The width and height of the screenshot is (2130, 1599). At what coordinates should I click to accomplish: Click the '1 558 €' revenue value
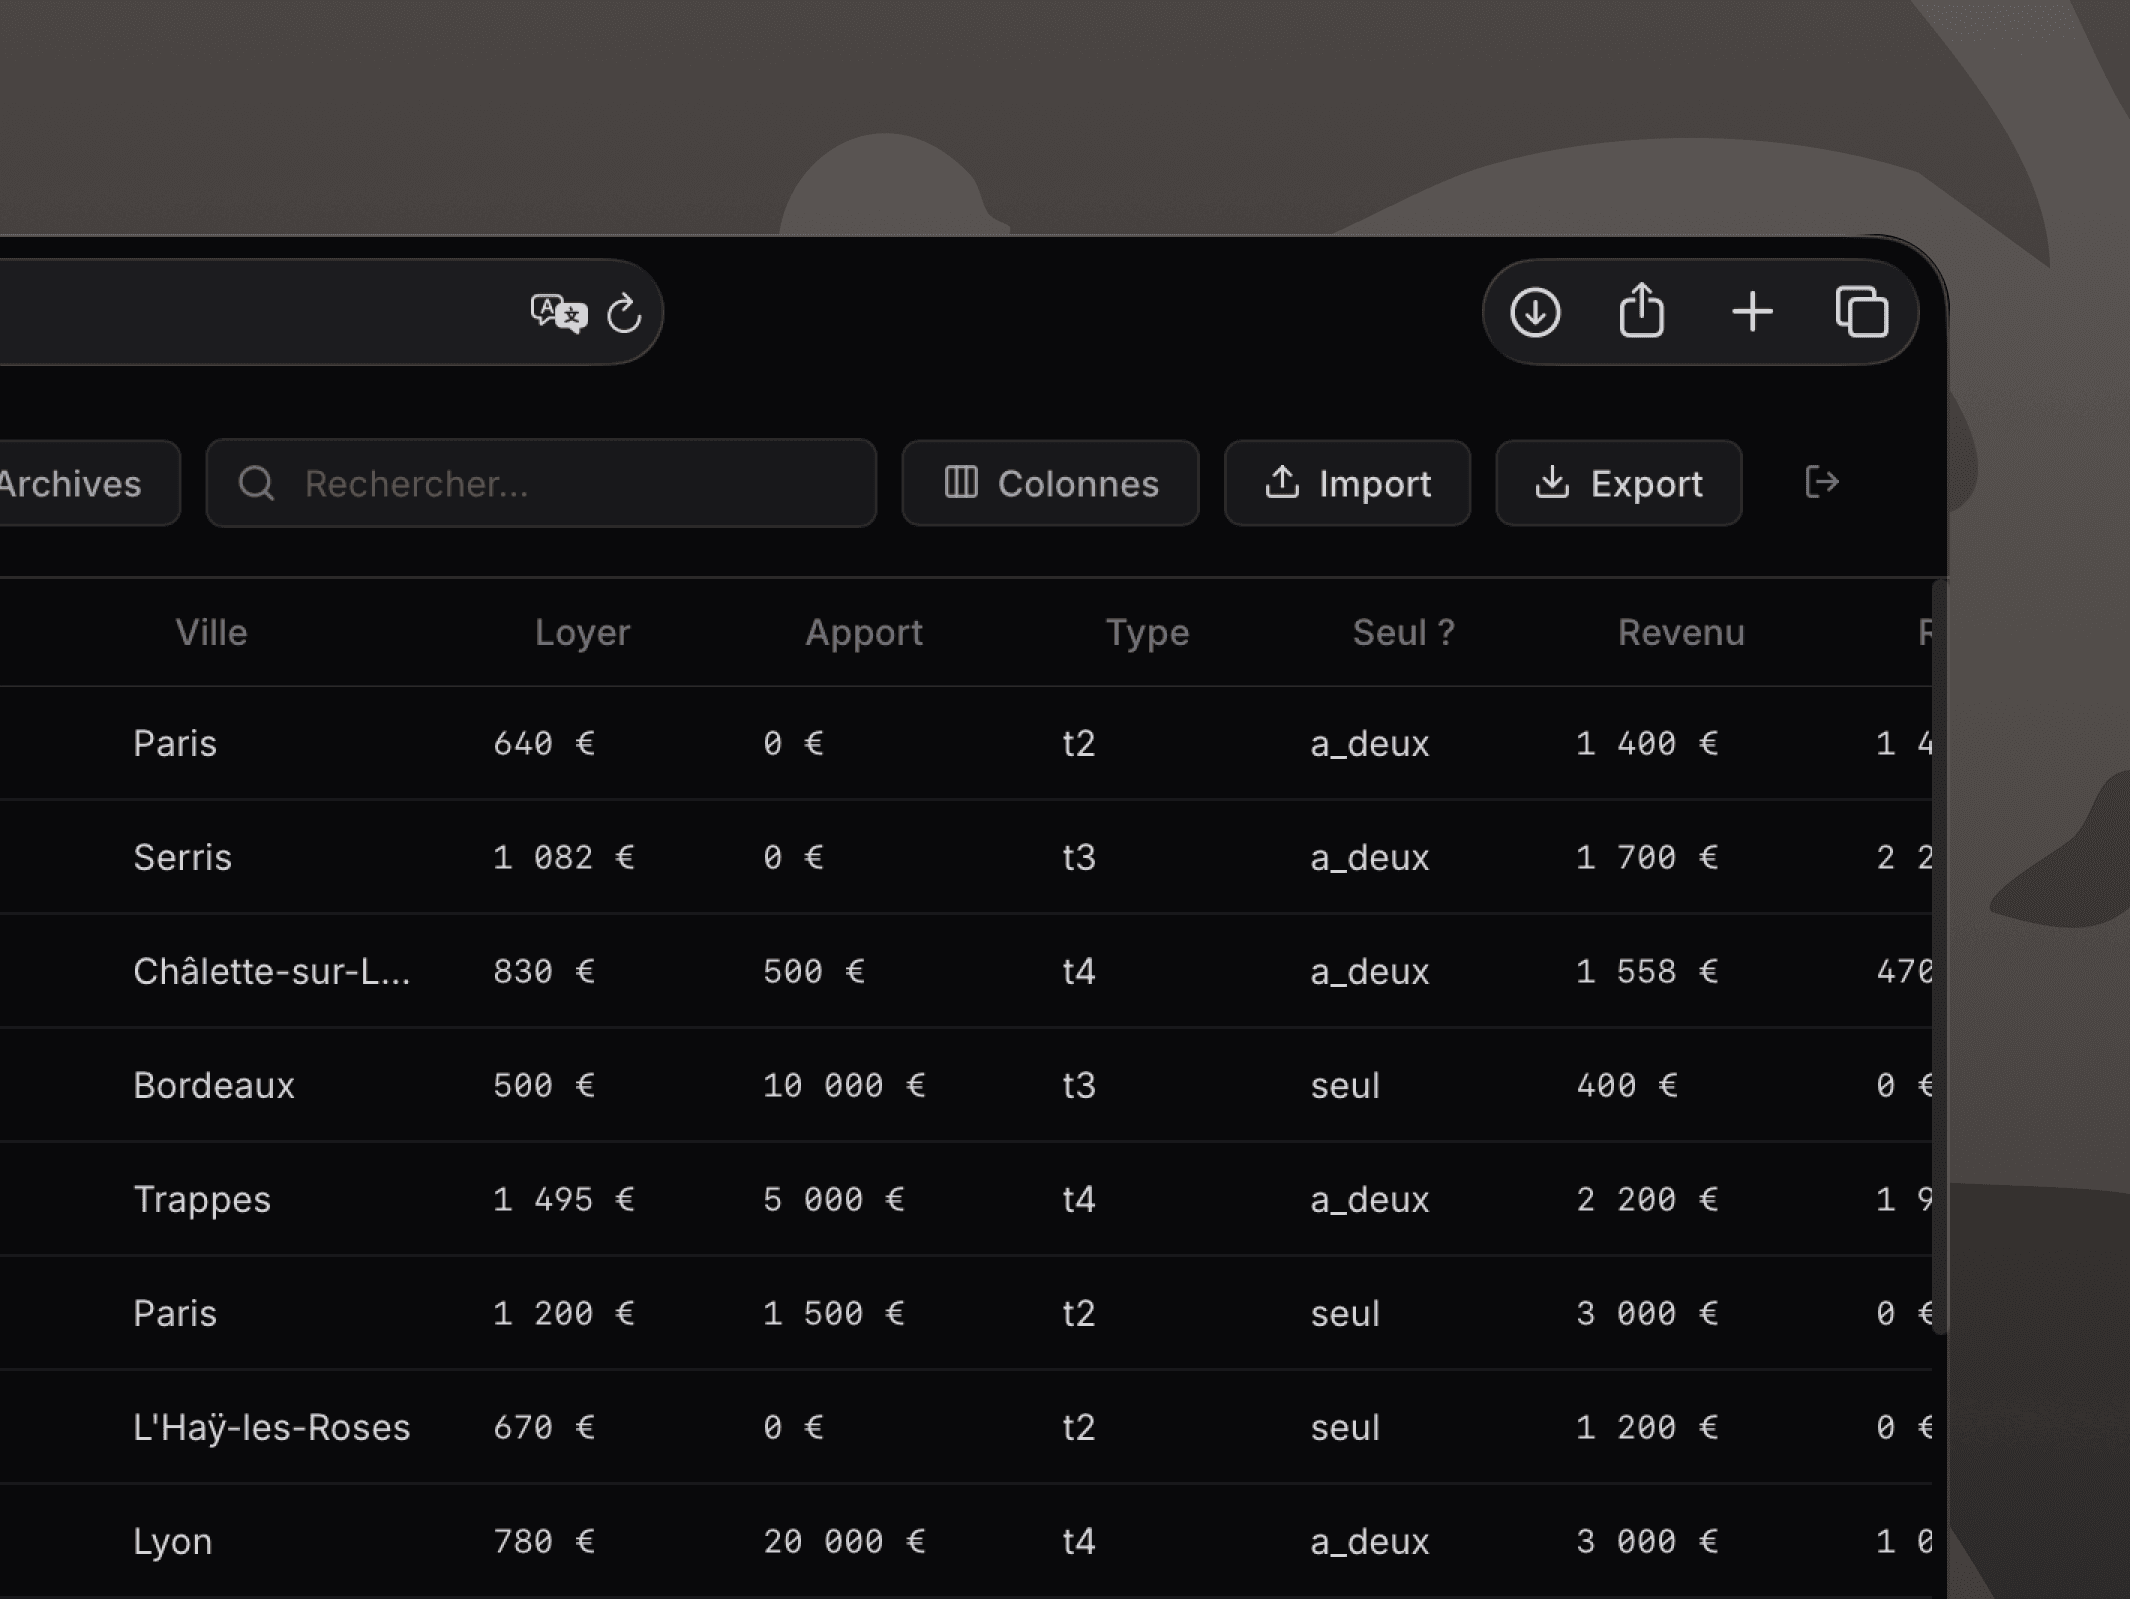[x=1647, y=971]
